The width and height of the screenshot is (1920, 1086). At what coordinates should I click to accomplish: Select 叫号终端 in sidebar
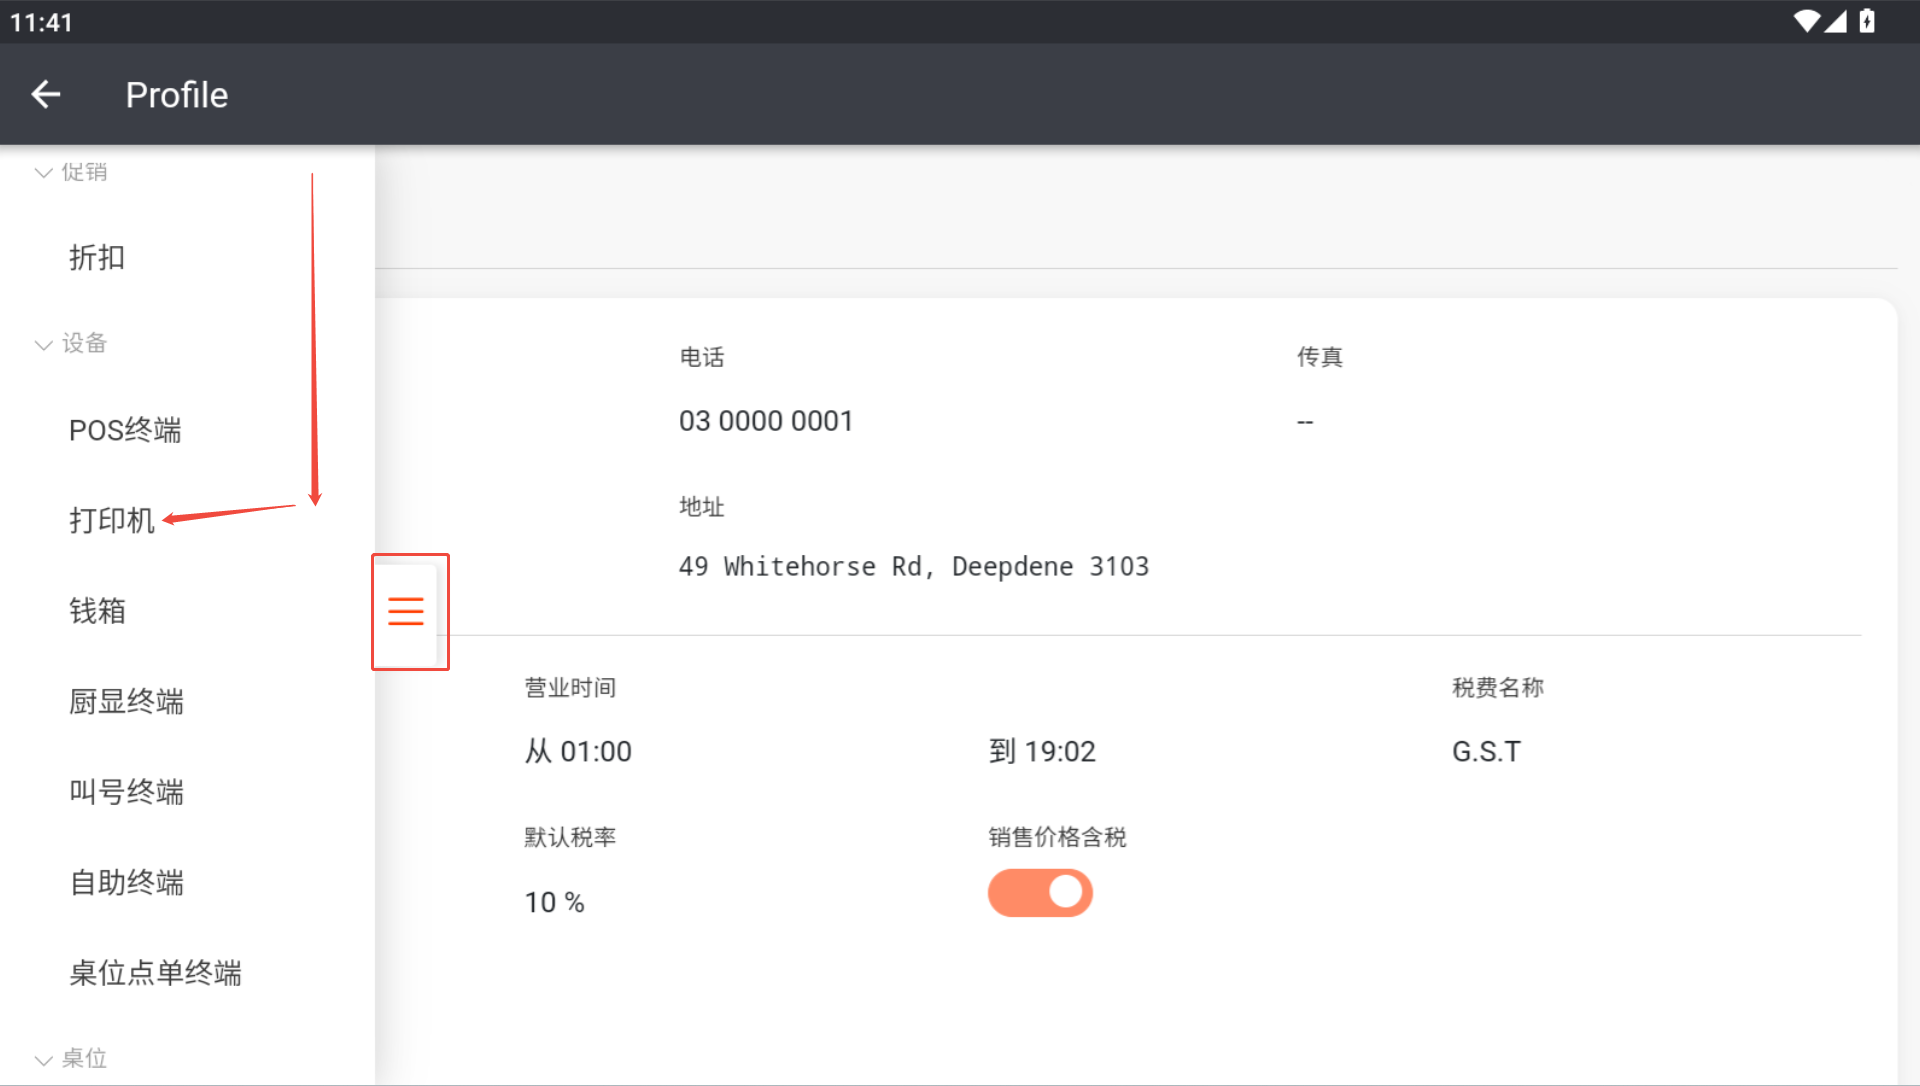pos(126,792)
